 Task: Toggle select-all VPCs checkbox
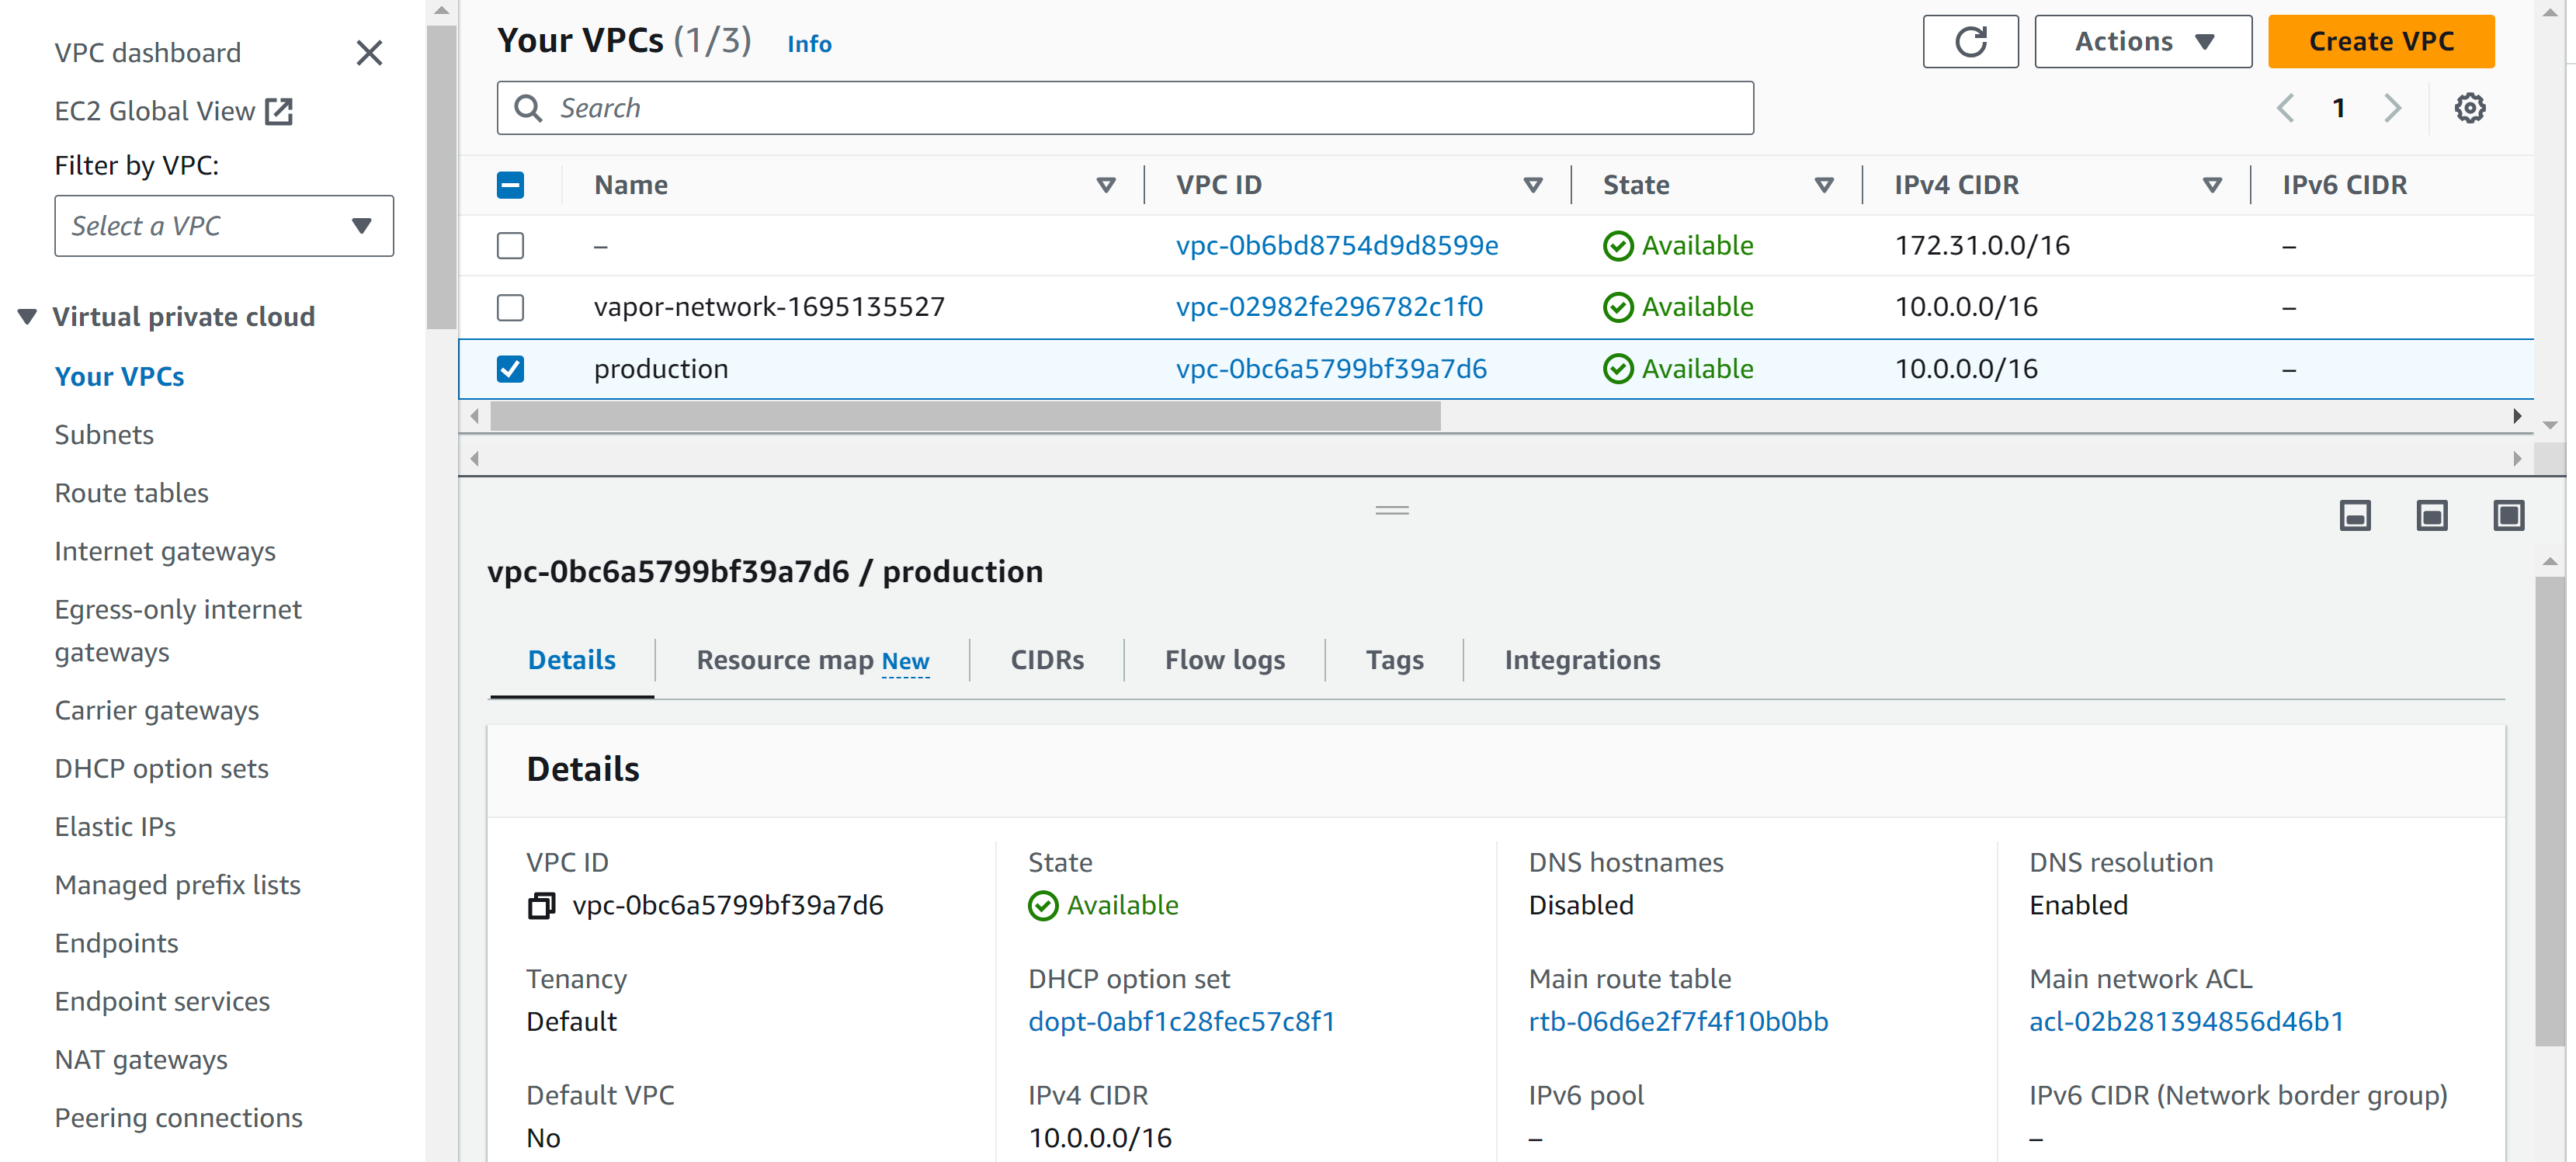point(510,185)
